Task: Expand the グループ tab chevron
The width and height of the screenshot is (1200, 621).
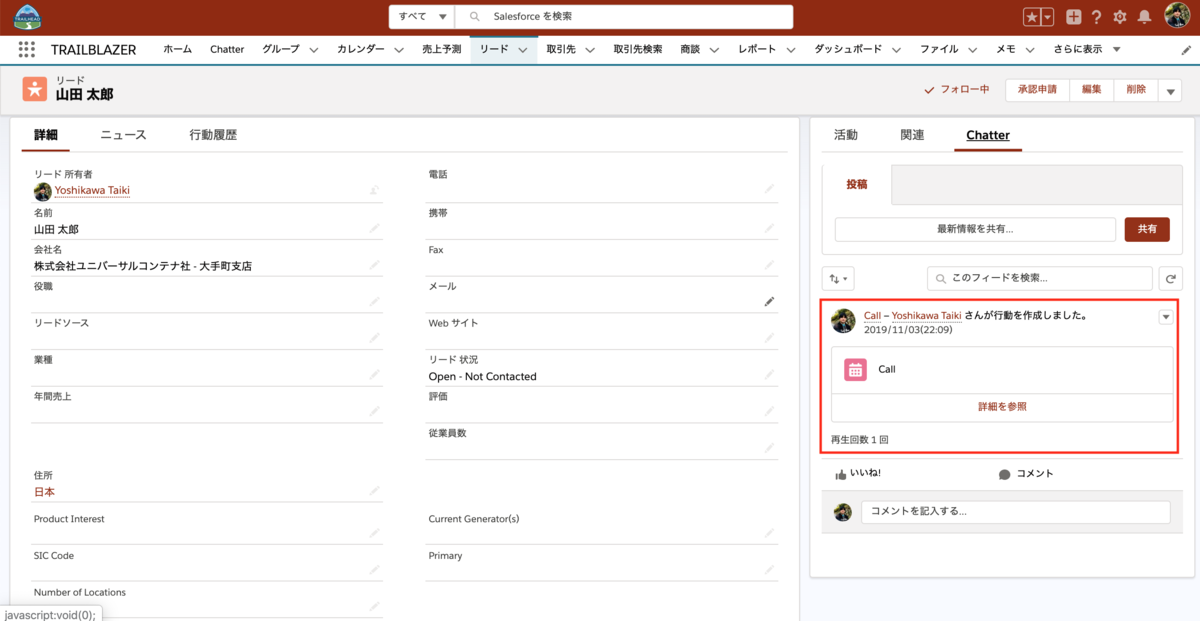Action: (313, 50)
